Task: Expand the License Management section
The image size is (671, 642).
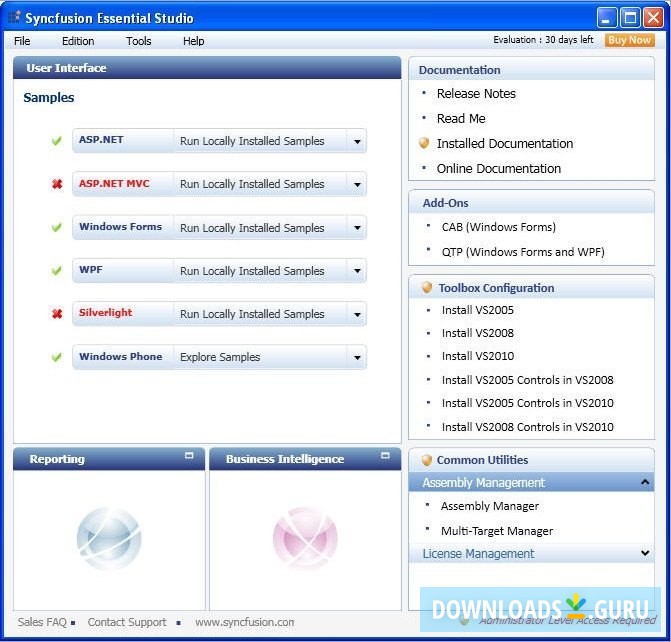Action: pos(645,553)
